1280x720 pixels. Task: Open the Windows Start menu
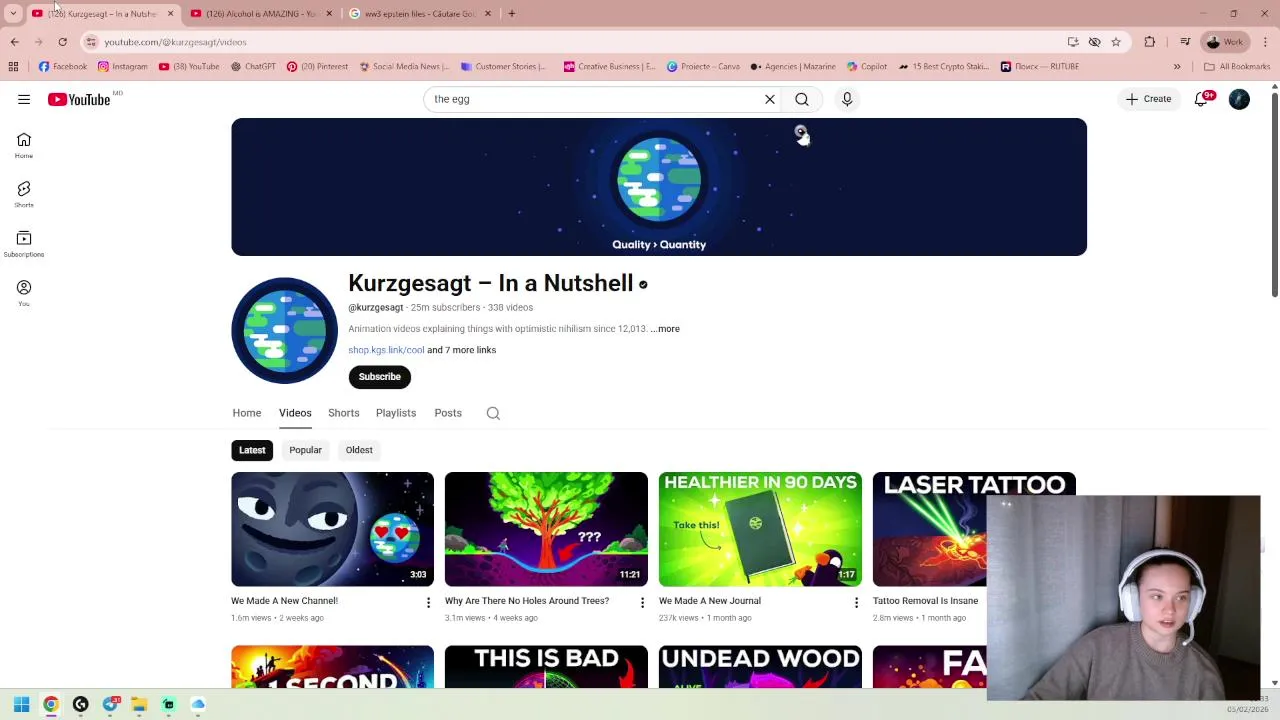(21, 705)
